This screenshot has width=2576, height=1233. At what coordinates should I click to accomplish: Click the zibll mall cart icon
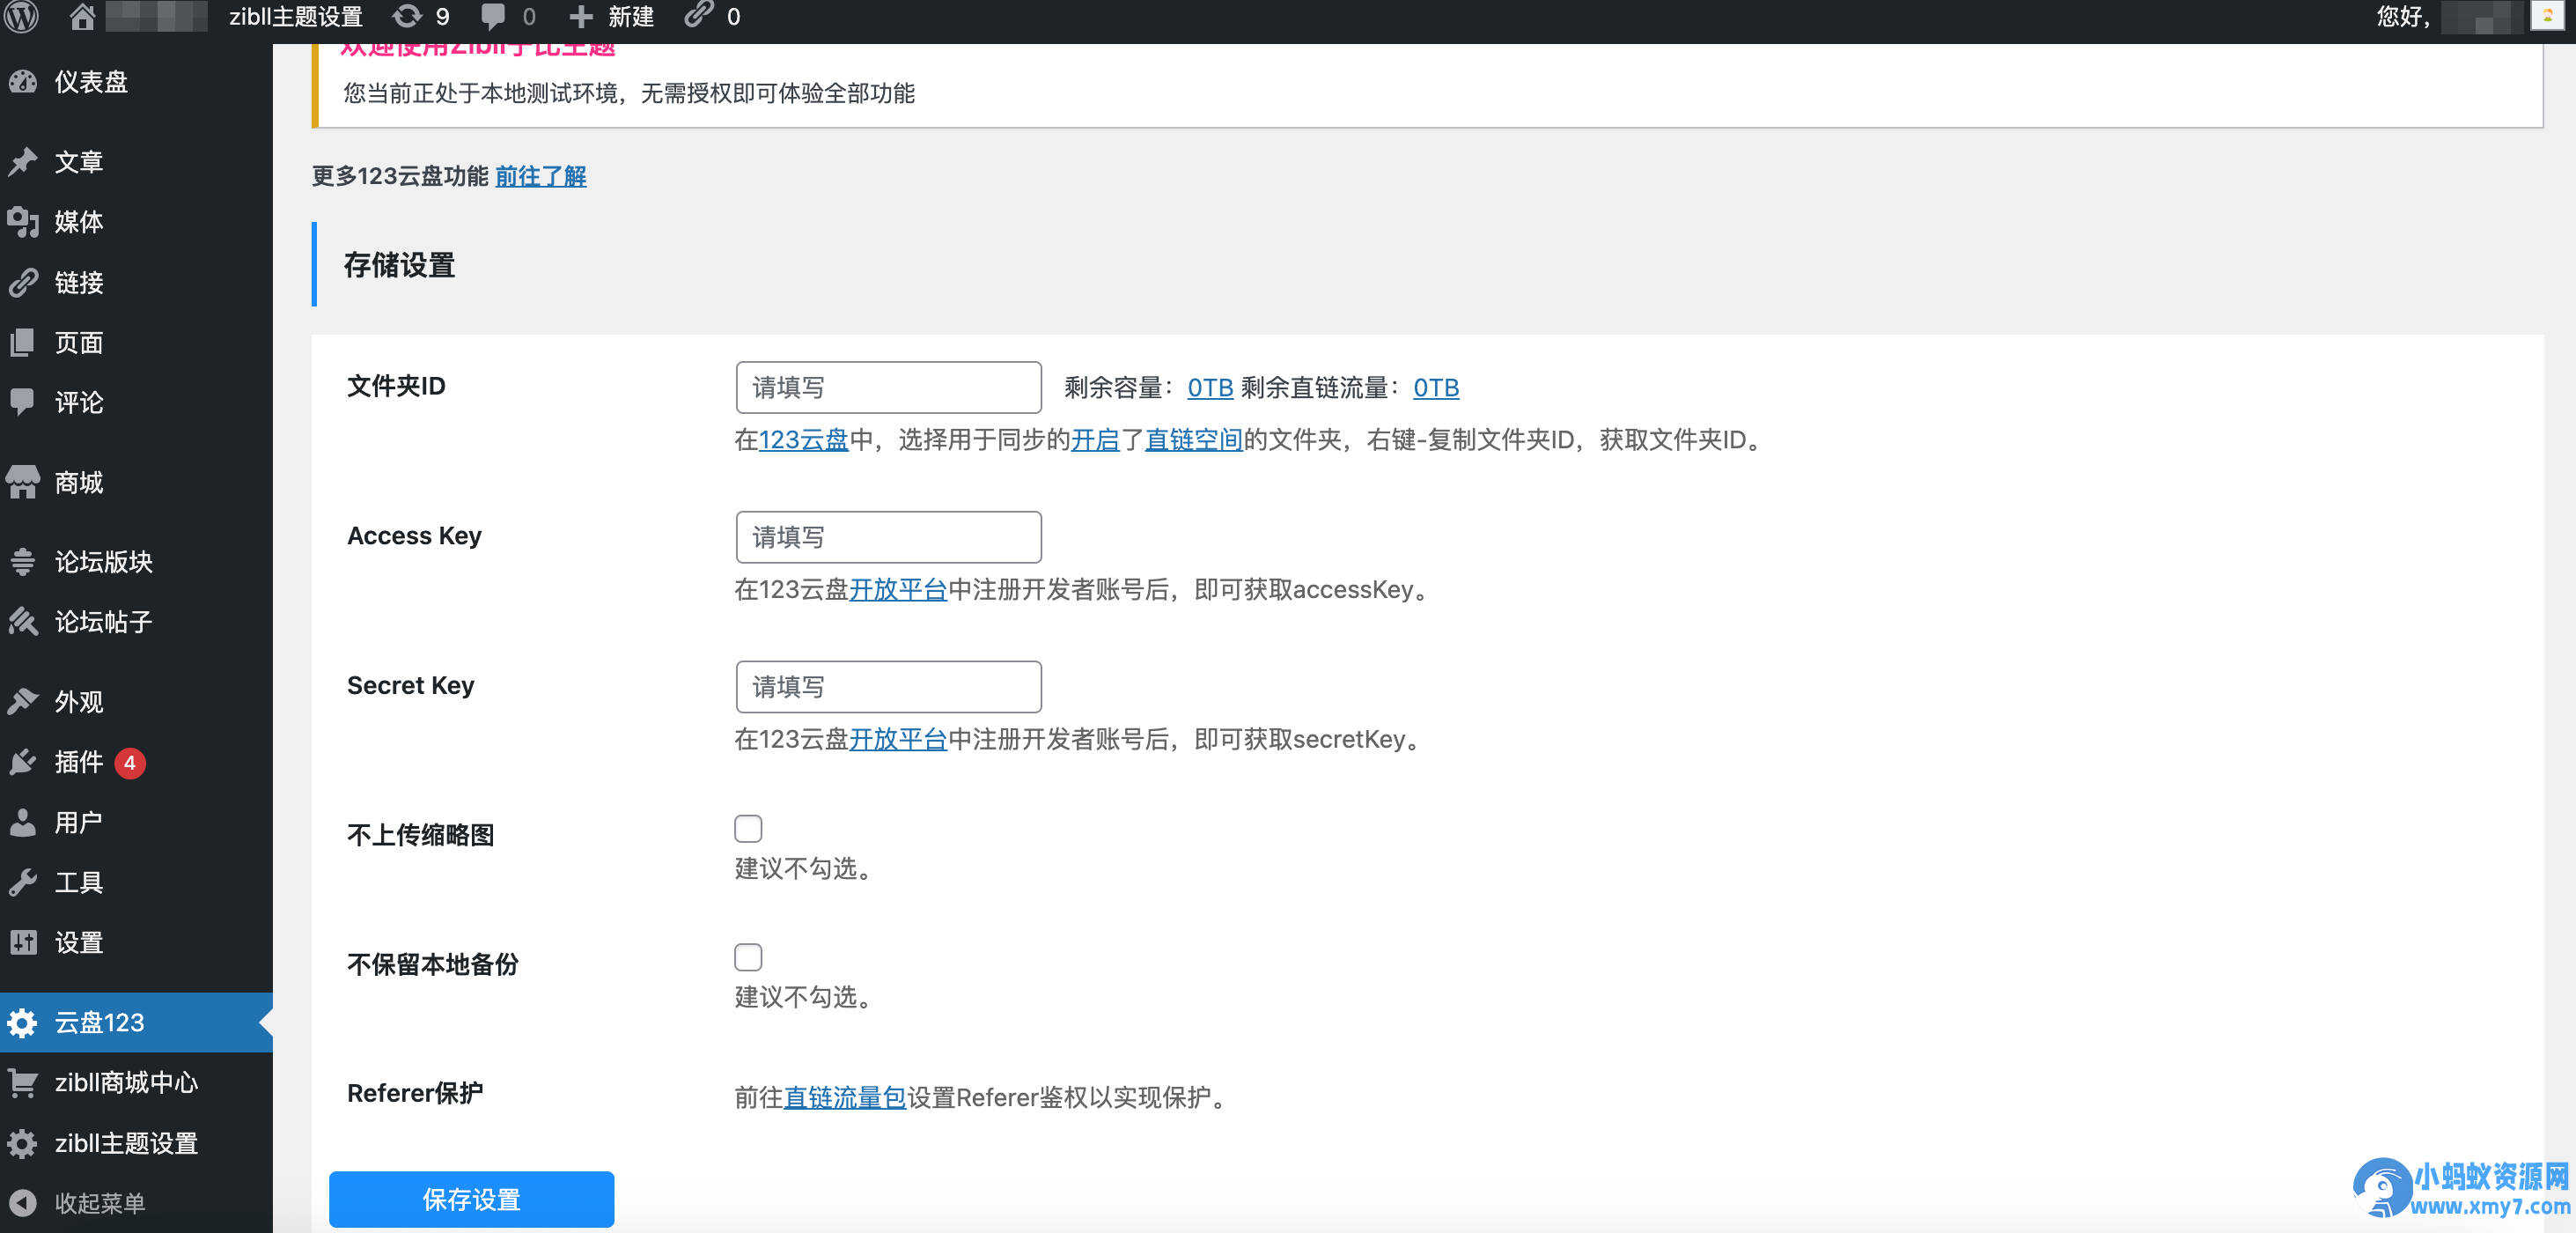coord(23,1082)
